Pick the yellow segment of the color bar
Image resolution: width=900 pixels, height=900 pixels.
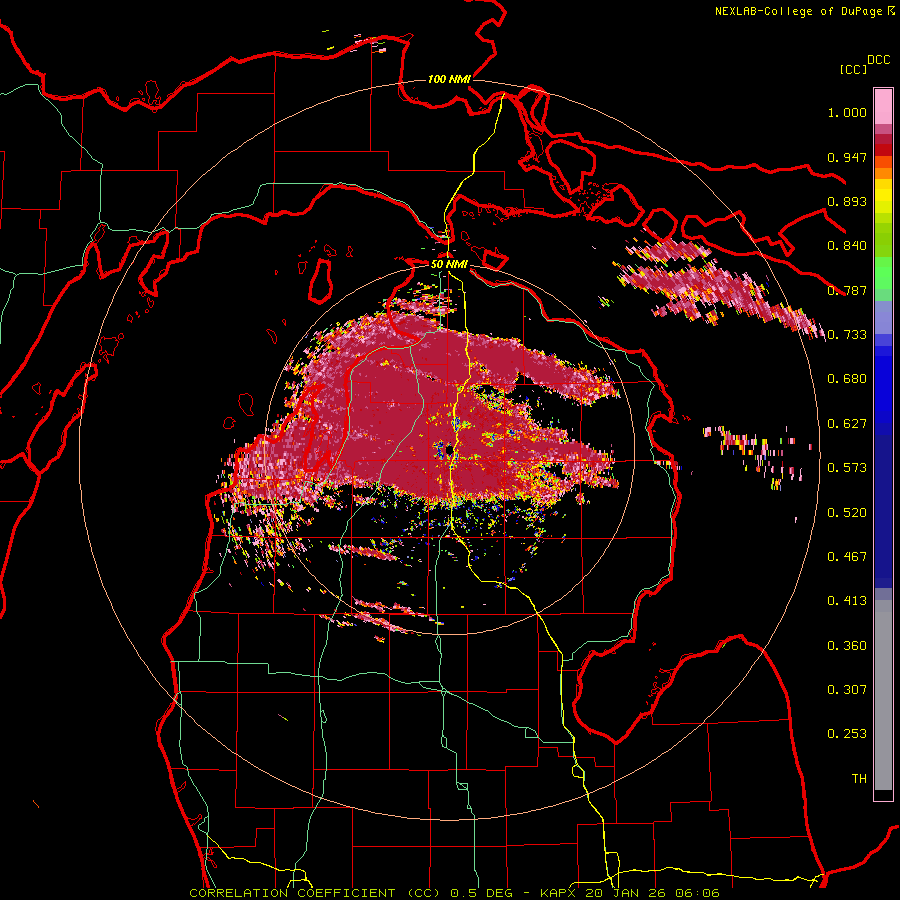click(x=883, y=196)
